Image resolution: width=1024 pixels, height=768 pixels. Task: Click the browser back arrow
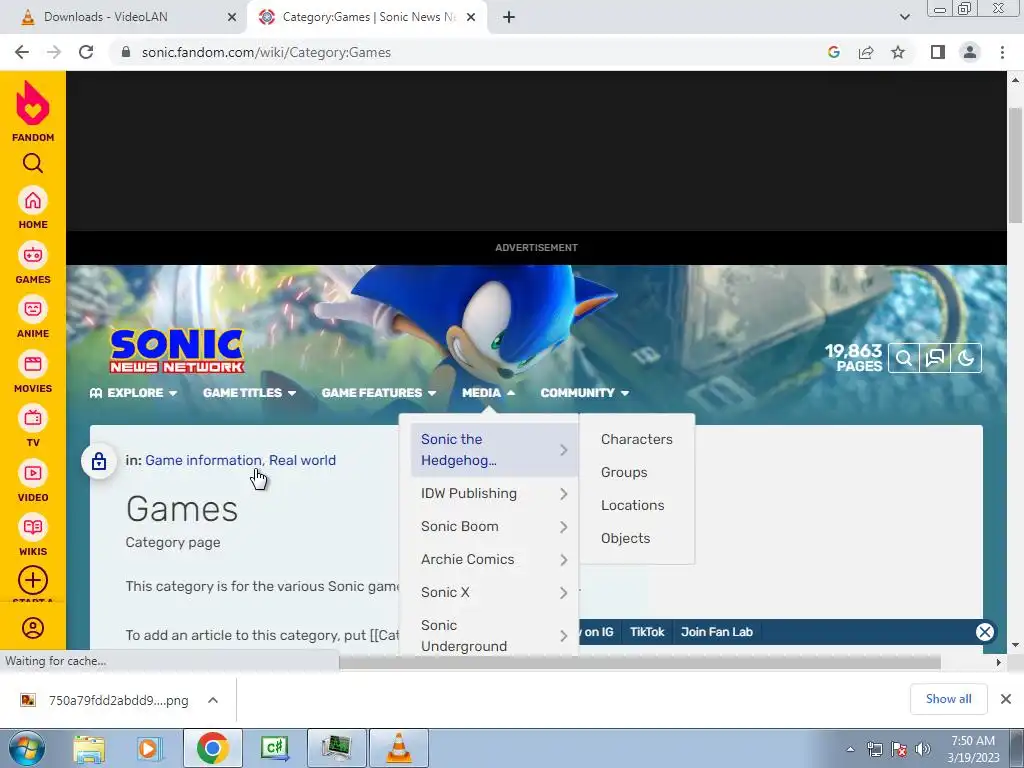coord(22,52)
